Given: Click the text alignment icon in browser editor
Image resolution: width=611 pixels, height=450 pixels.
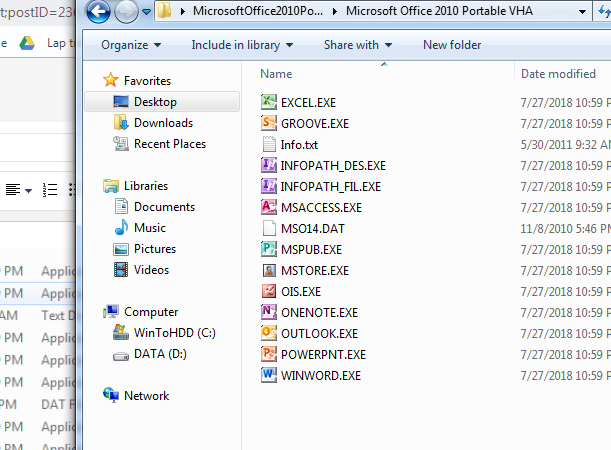Looking at the screenshot, I should [13, 190].
